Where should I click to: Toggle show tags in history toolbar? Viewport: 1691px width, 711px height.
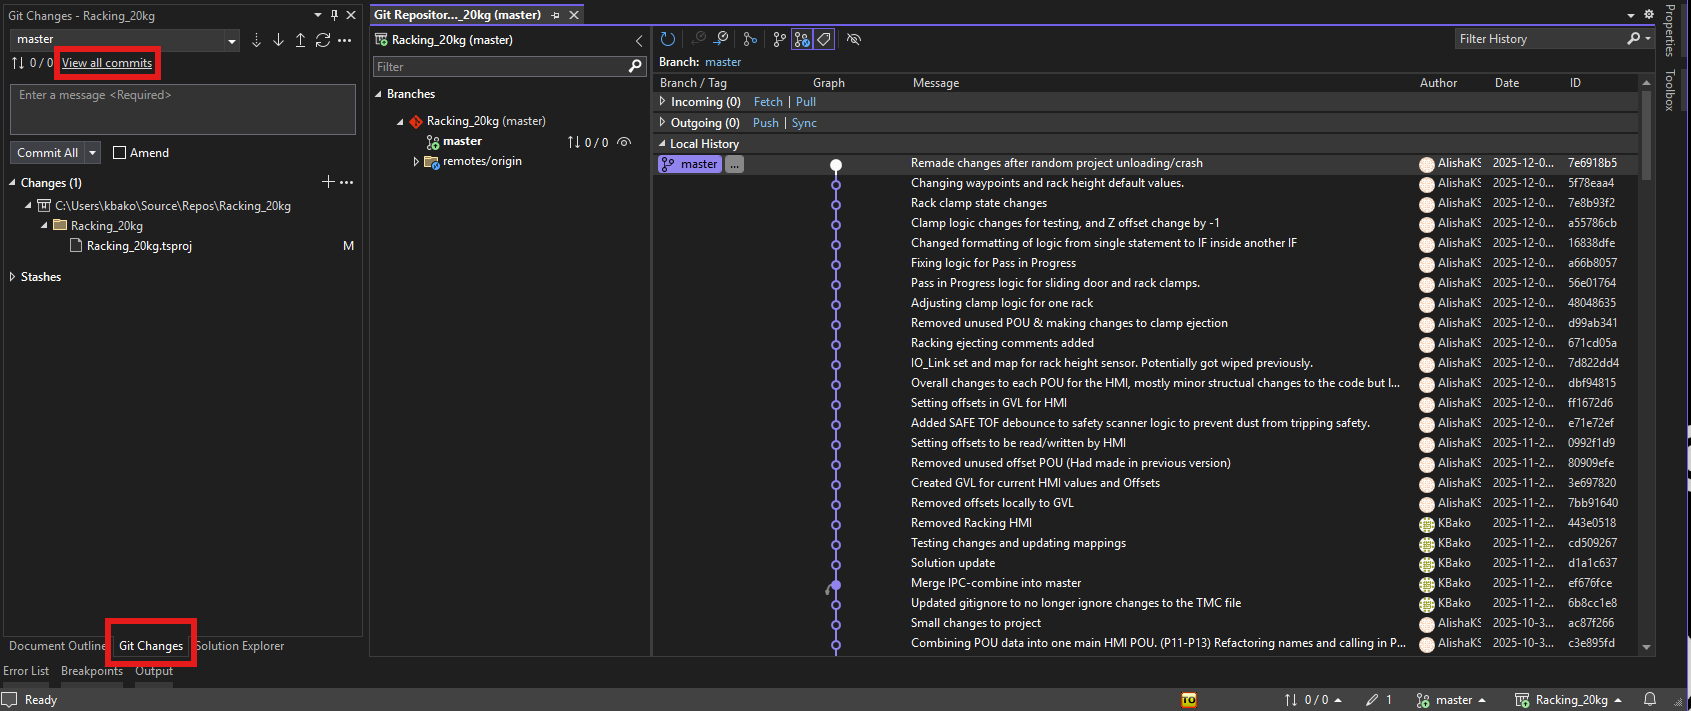[x=824, y=39]
